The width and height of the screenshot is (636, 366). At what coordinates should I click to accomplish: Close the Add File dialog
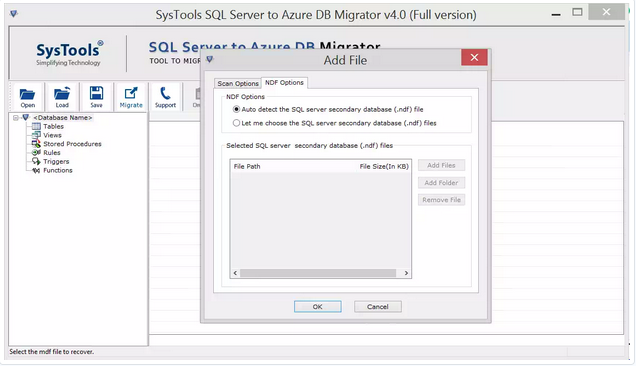click(x=474, y=57)
